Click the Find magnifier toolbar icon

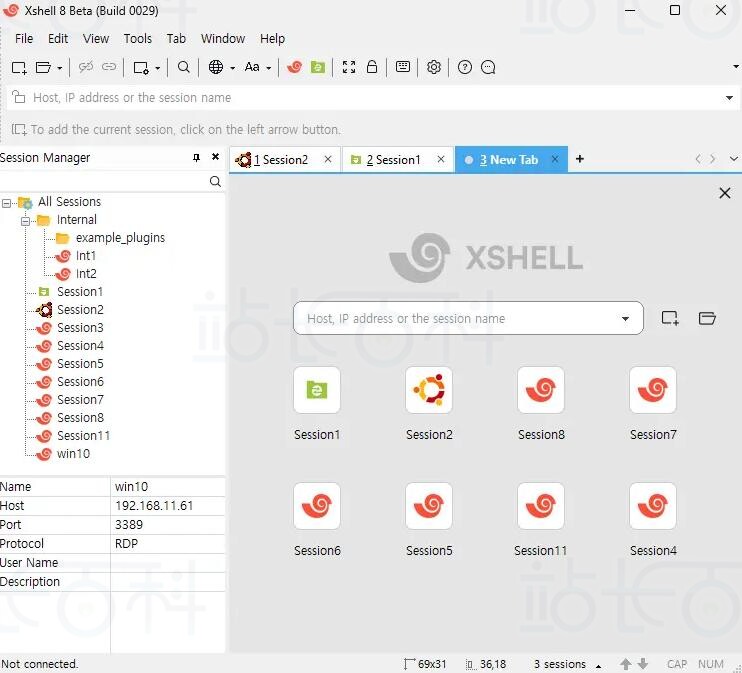(x=184, y=67)
